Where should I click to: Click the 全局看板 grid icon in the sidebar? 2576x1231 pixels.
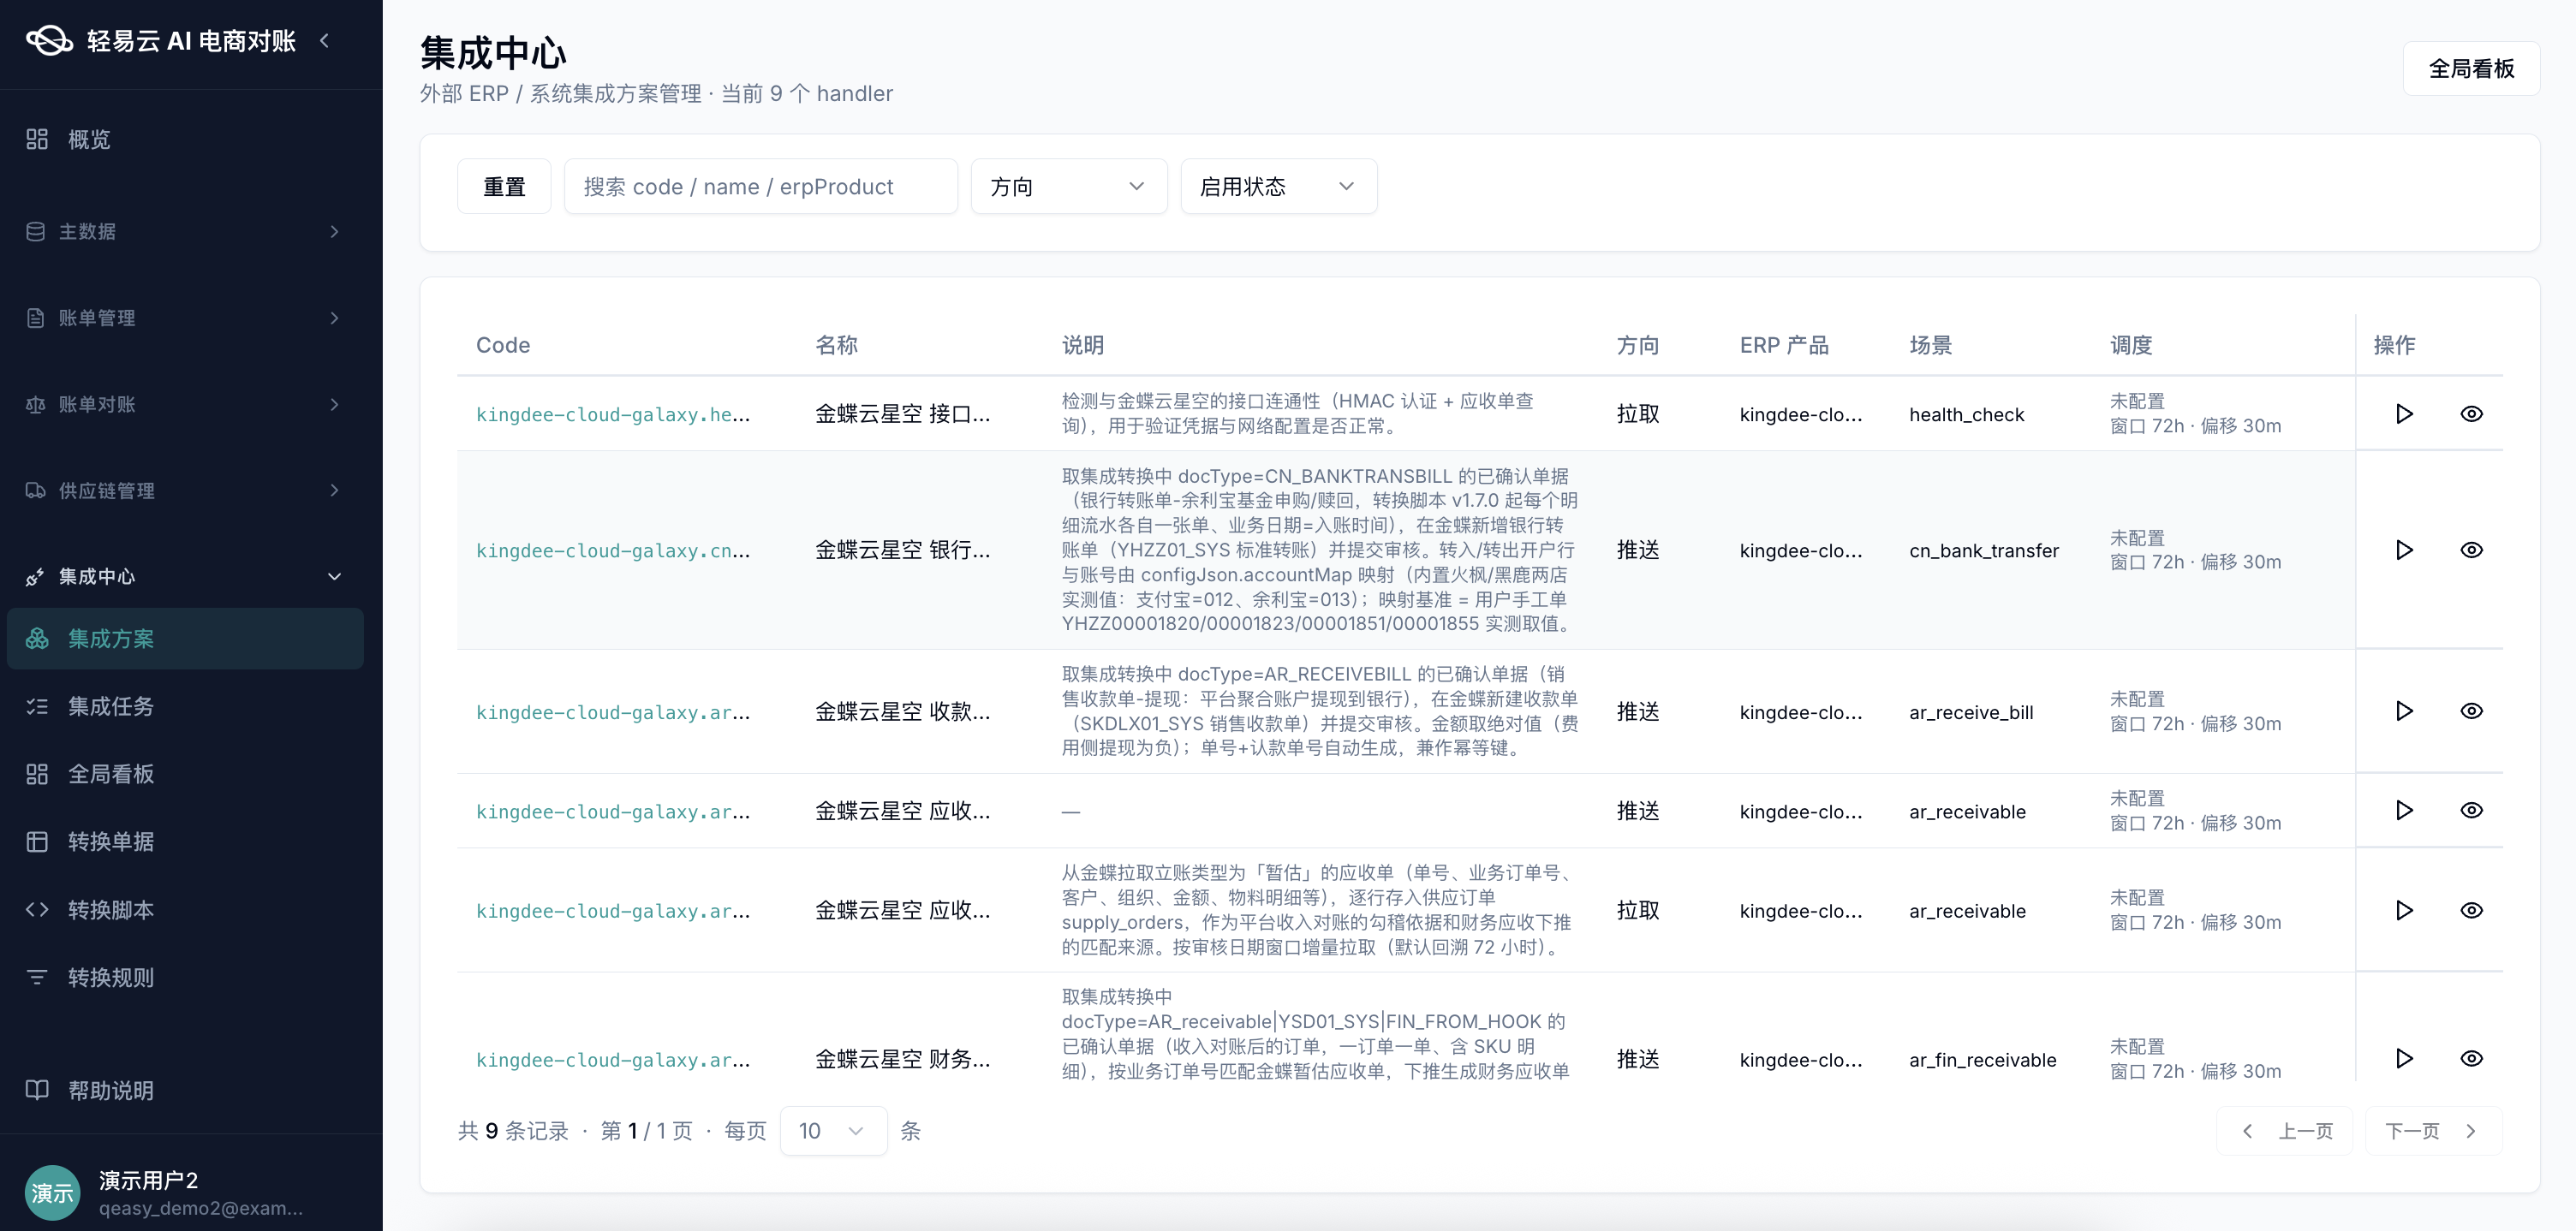[x=37, y=774]
